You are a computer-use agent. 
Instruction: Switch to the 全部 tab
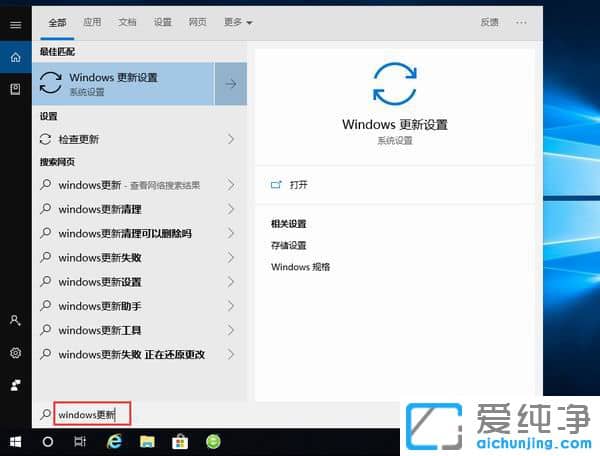point(57,23)
